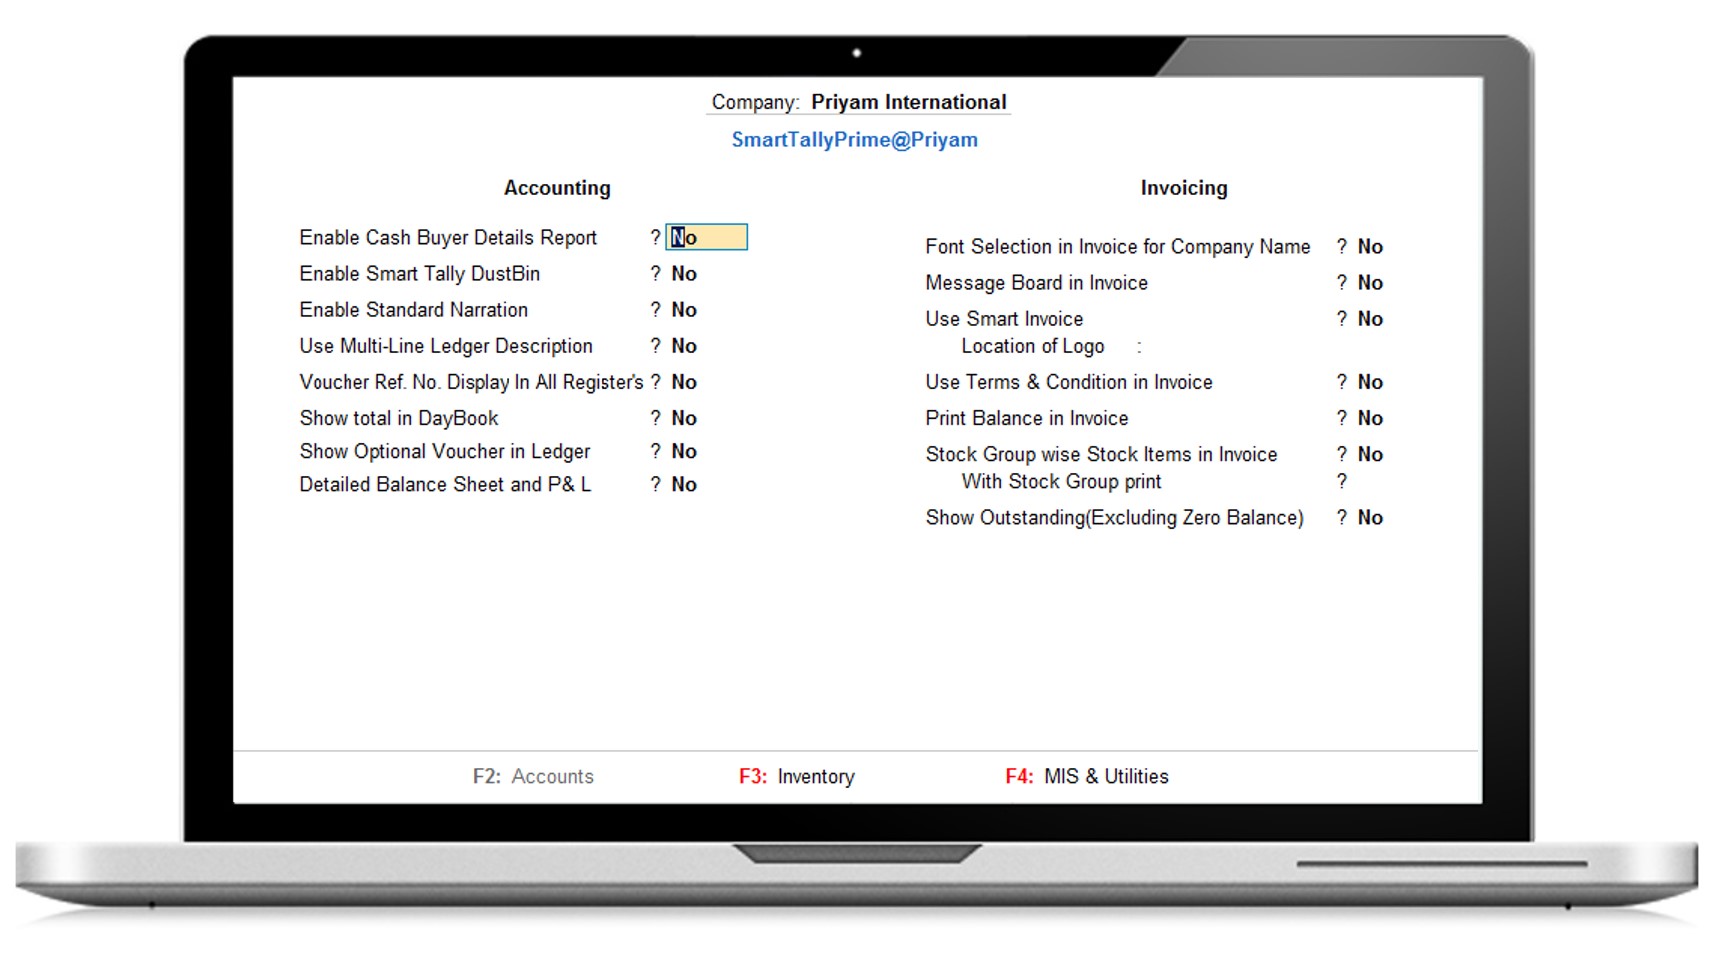
Task: Click the Use Multi-Line Ledger Description label
Action: point(446,346)
